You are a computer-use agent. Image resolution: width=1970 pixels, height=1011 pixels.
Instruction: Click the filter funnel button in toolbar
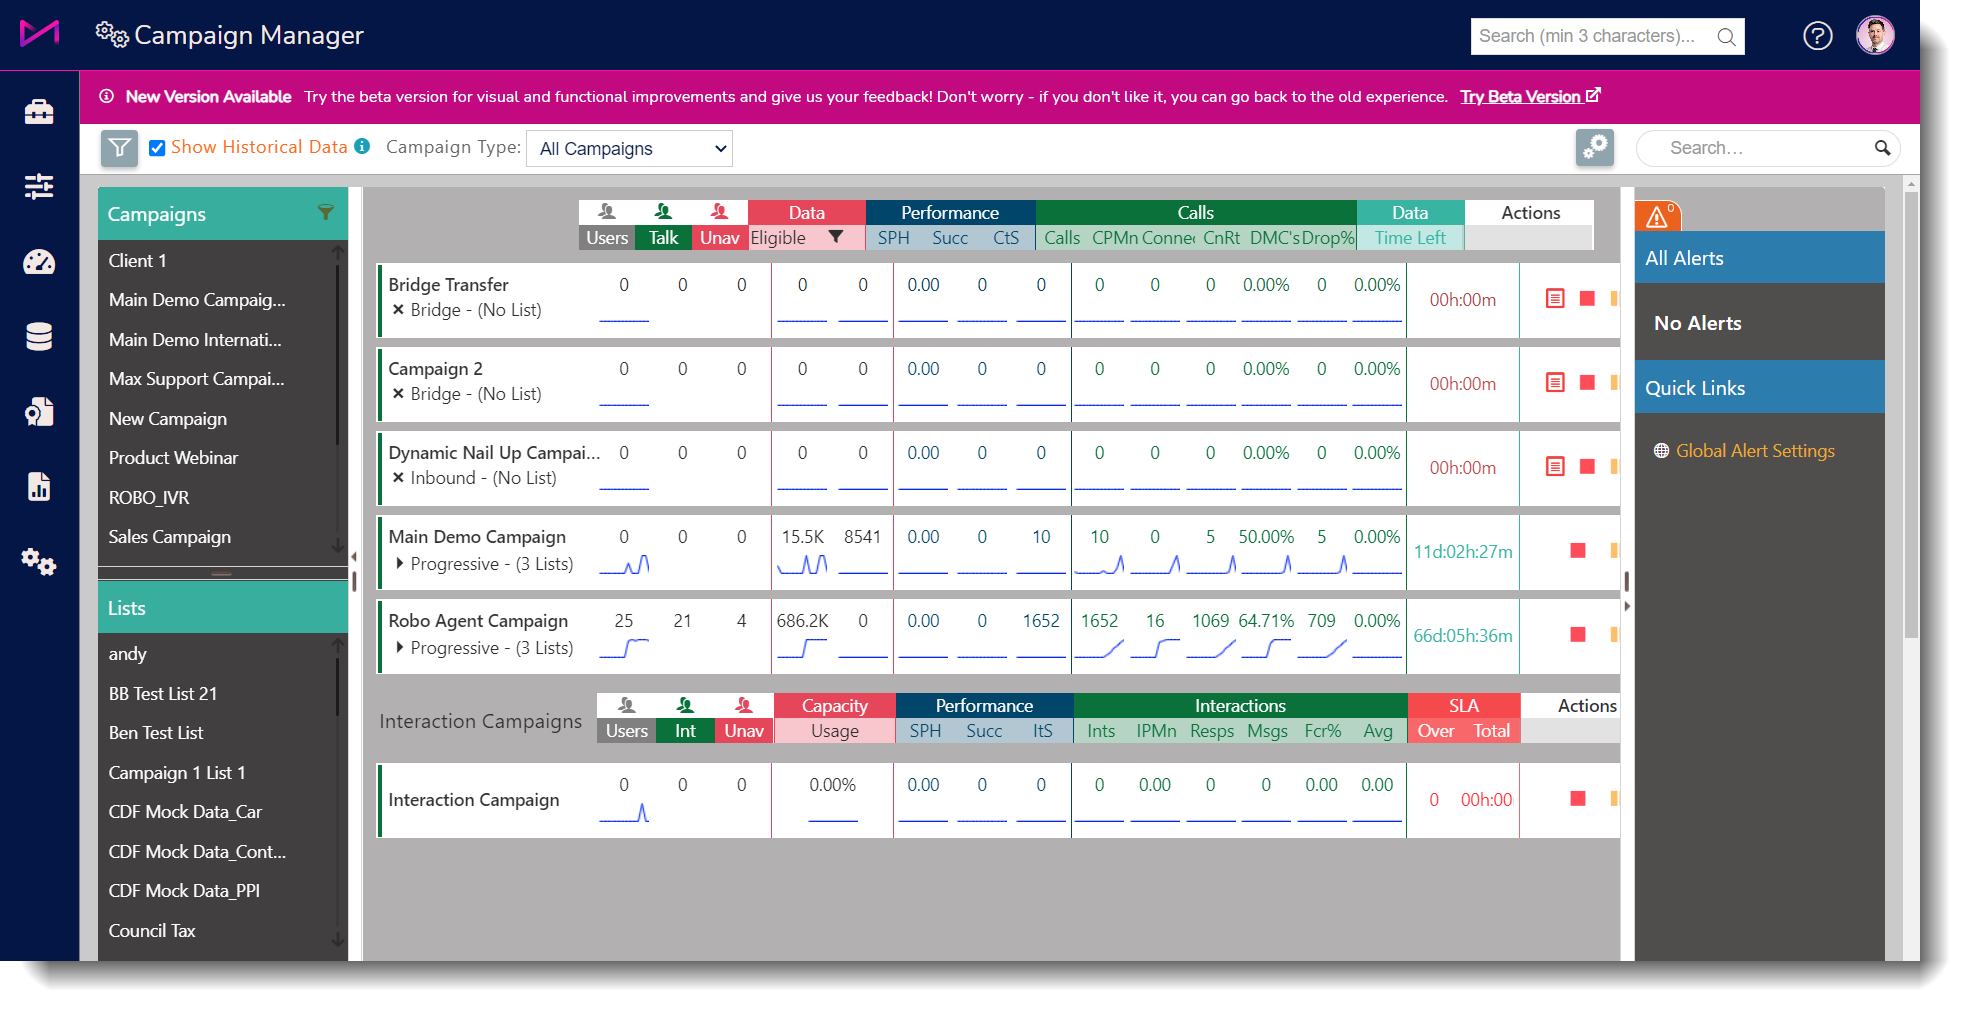pos(120,148)
